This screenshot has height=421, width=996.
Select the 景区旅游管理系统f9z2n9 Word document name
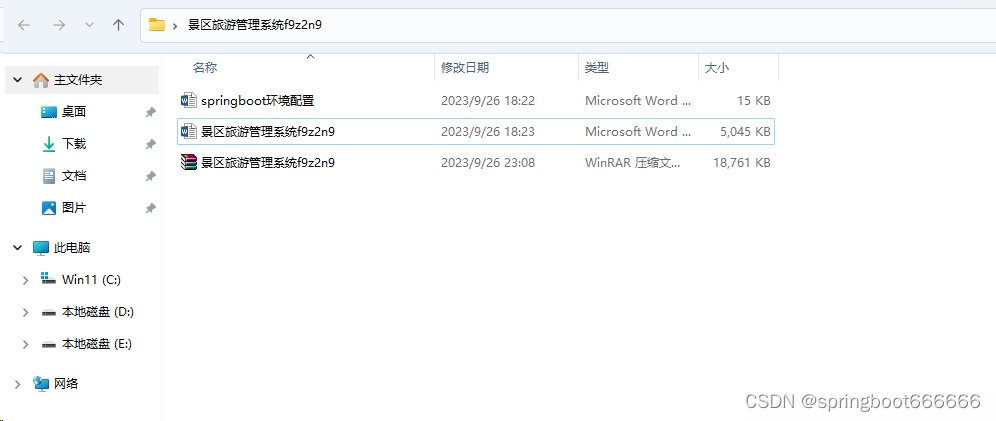[268, 131]
